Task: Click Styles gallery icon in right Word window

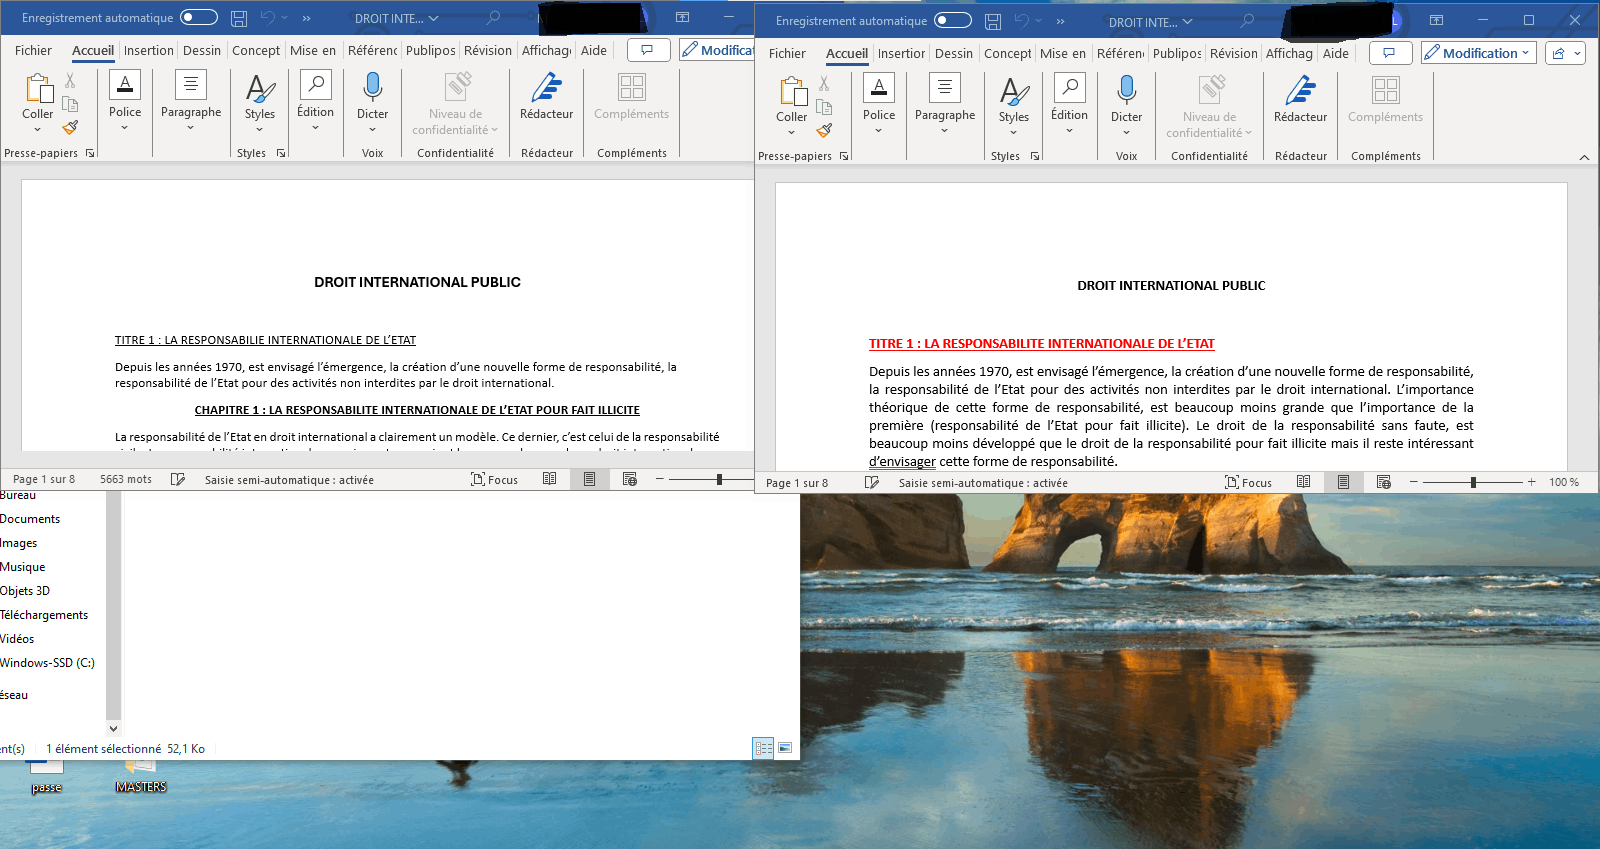Action: [x=1014, y=91]
